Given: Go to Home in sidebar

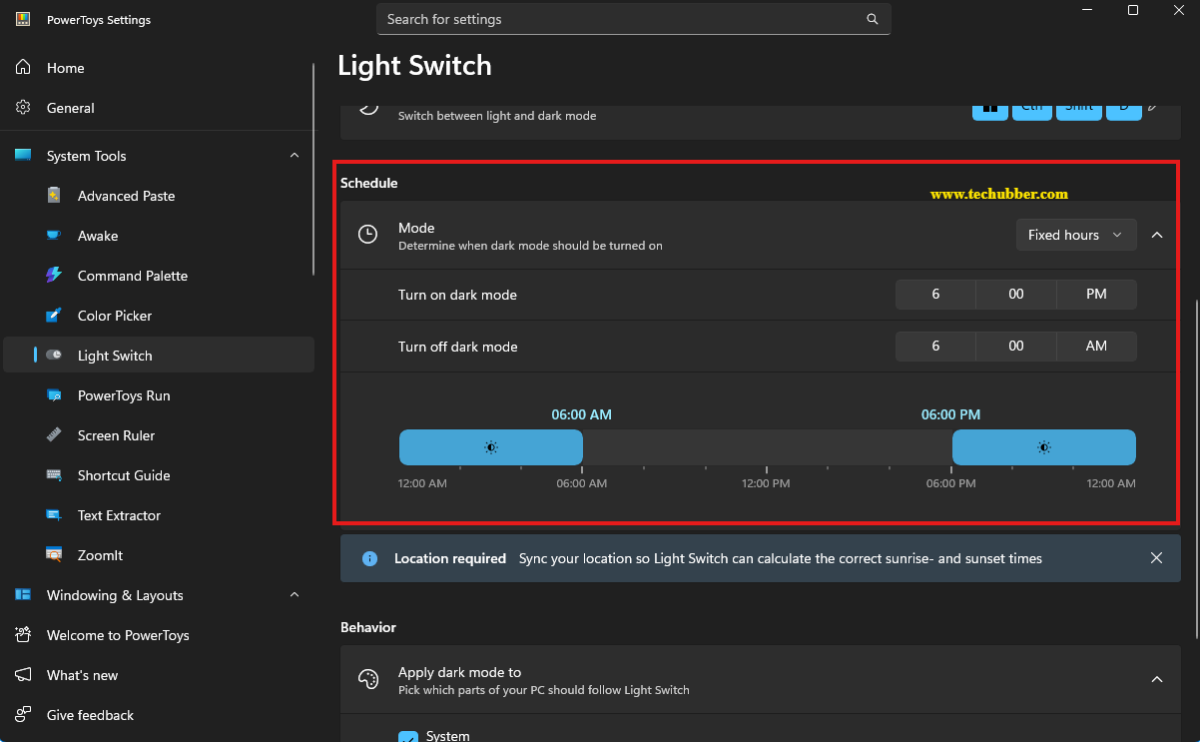Looking at the screenshot, I should [159, 68].
